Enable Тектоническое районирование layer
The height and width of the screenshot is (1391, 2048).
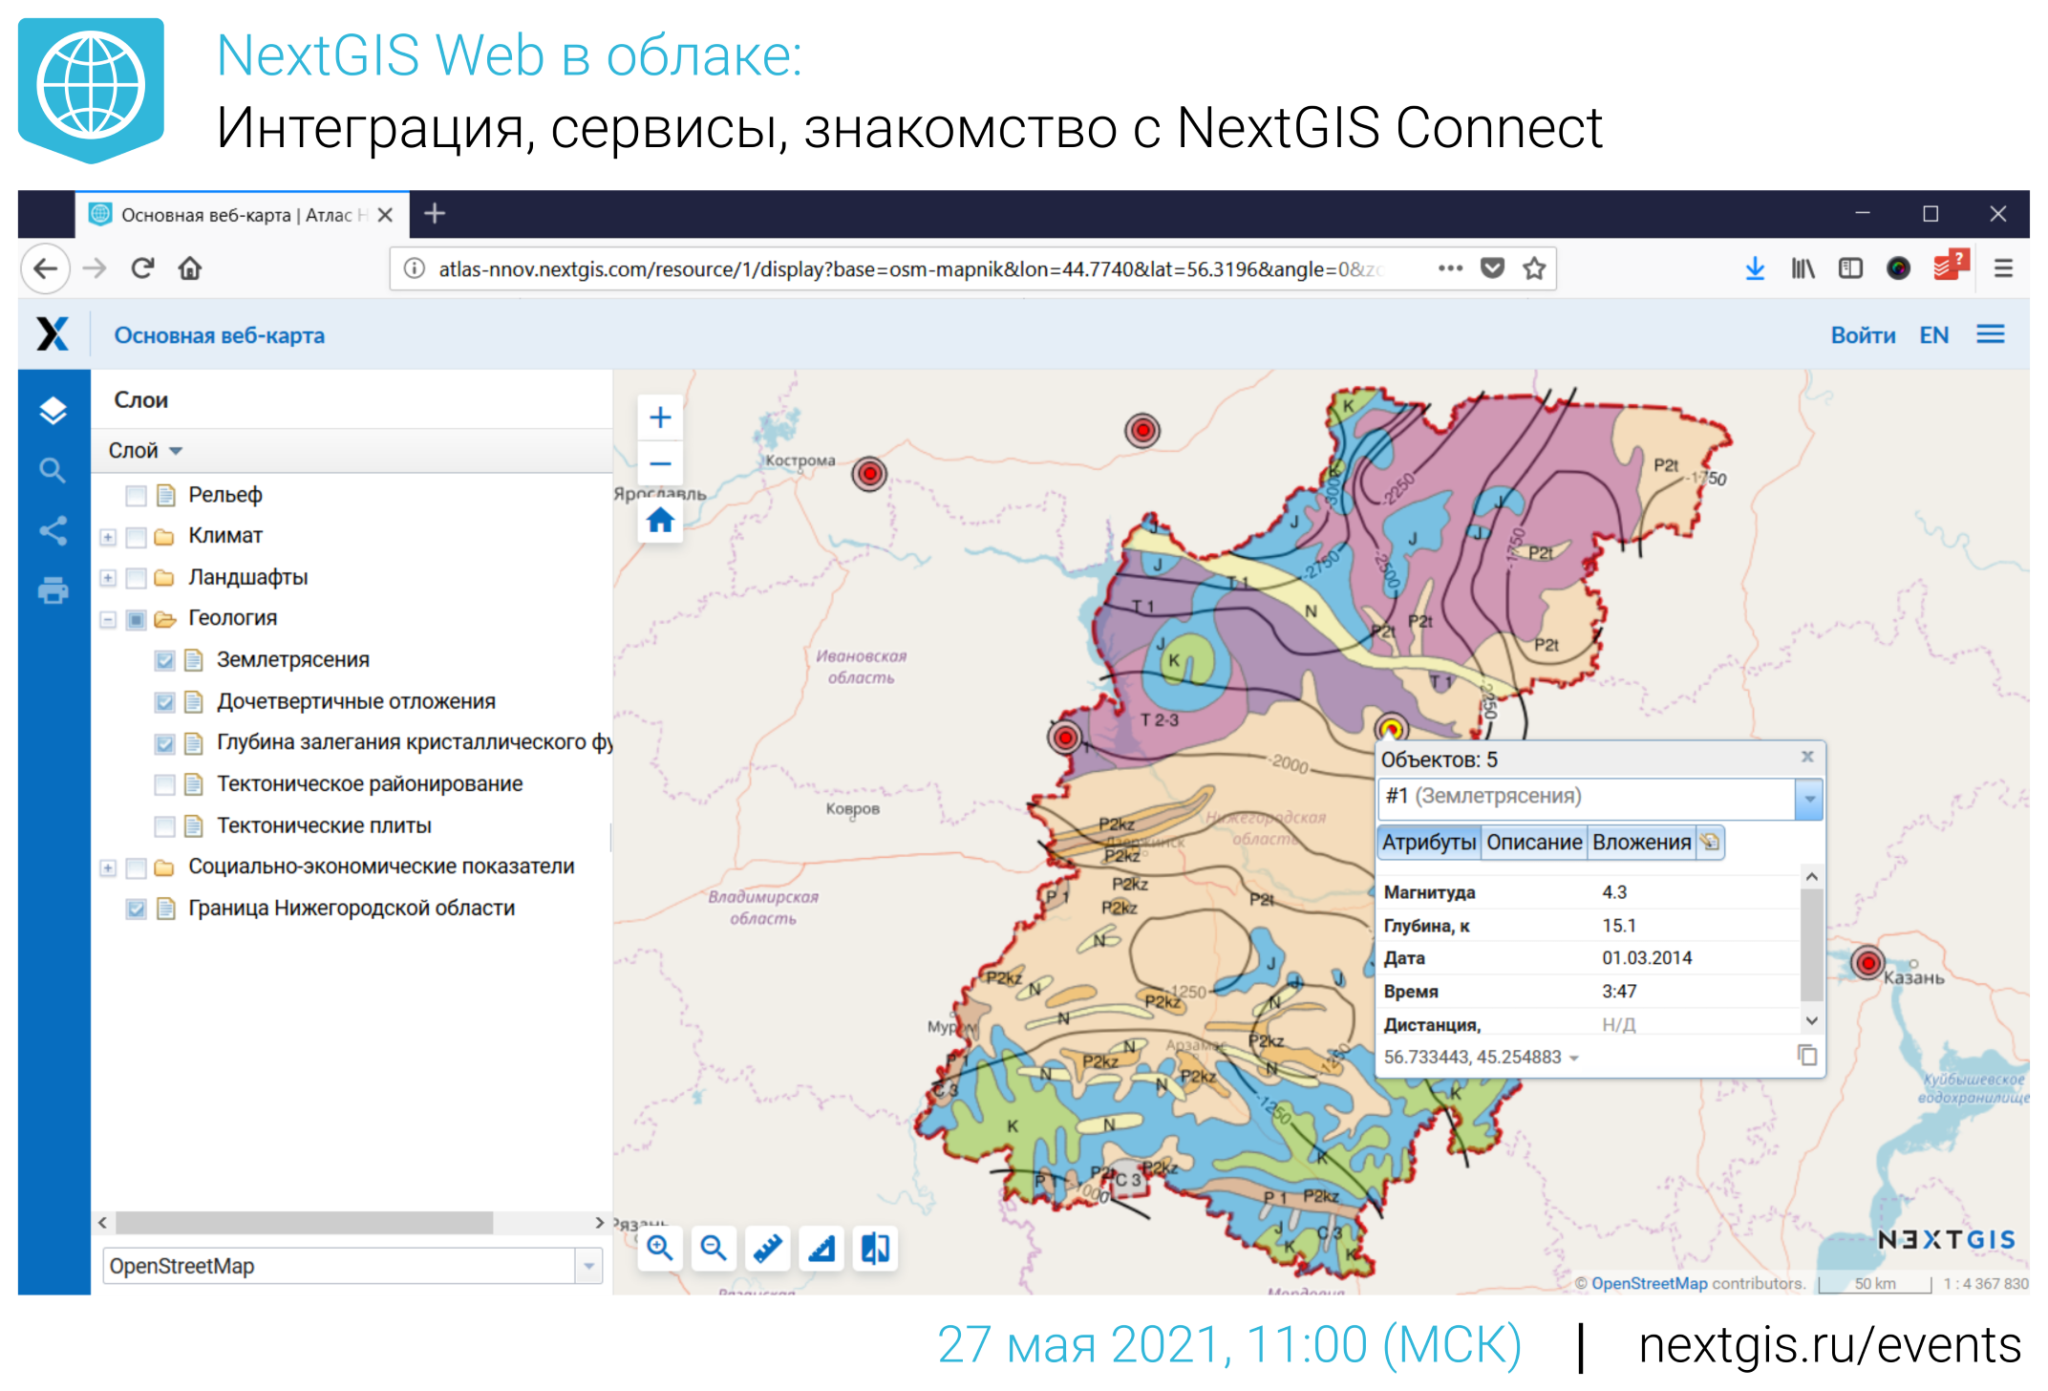(x=165, y=785)
